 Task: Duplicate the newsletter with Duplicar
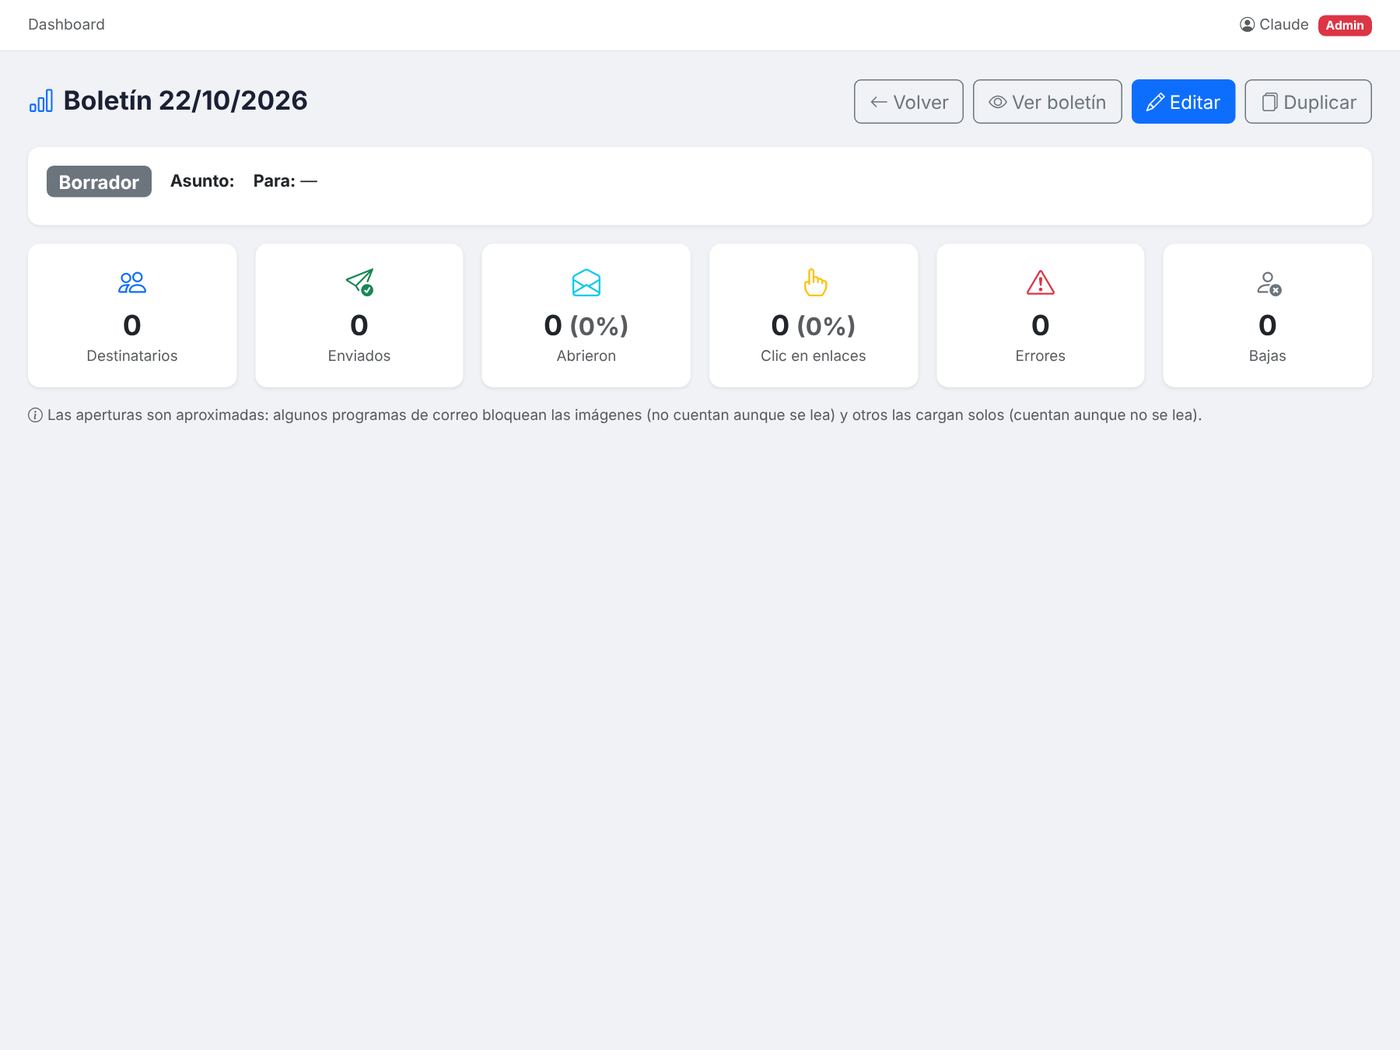point(1308,102)
